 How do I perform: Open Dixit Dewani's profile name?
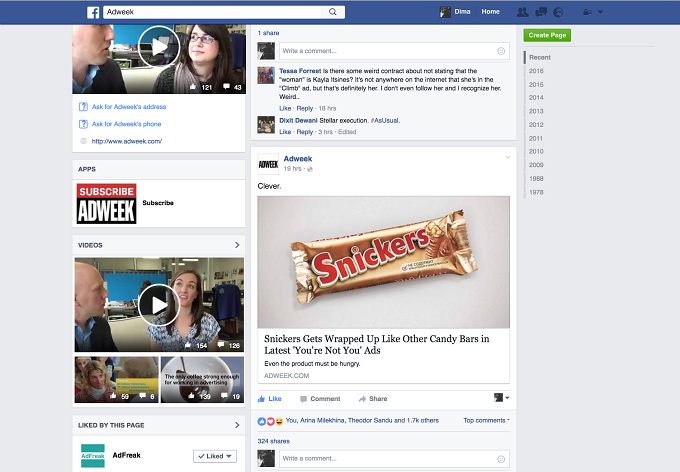(298, 121)
